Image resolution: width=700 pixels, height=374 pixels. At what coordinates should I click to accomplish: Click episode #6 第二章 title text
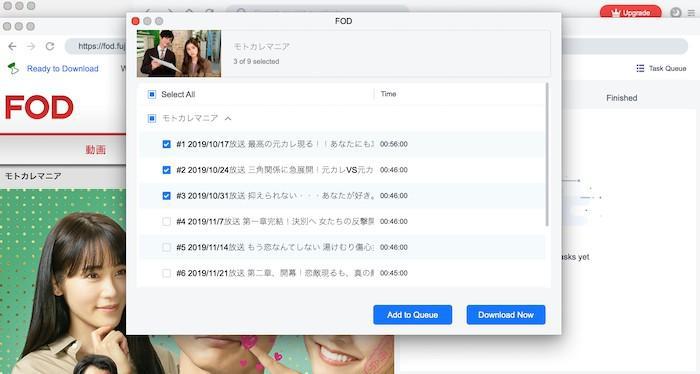pyautogui.click(x=275, y=273)
